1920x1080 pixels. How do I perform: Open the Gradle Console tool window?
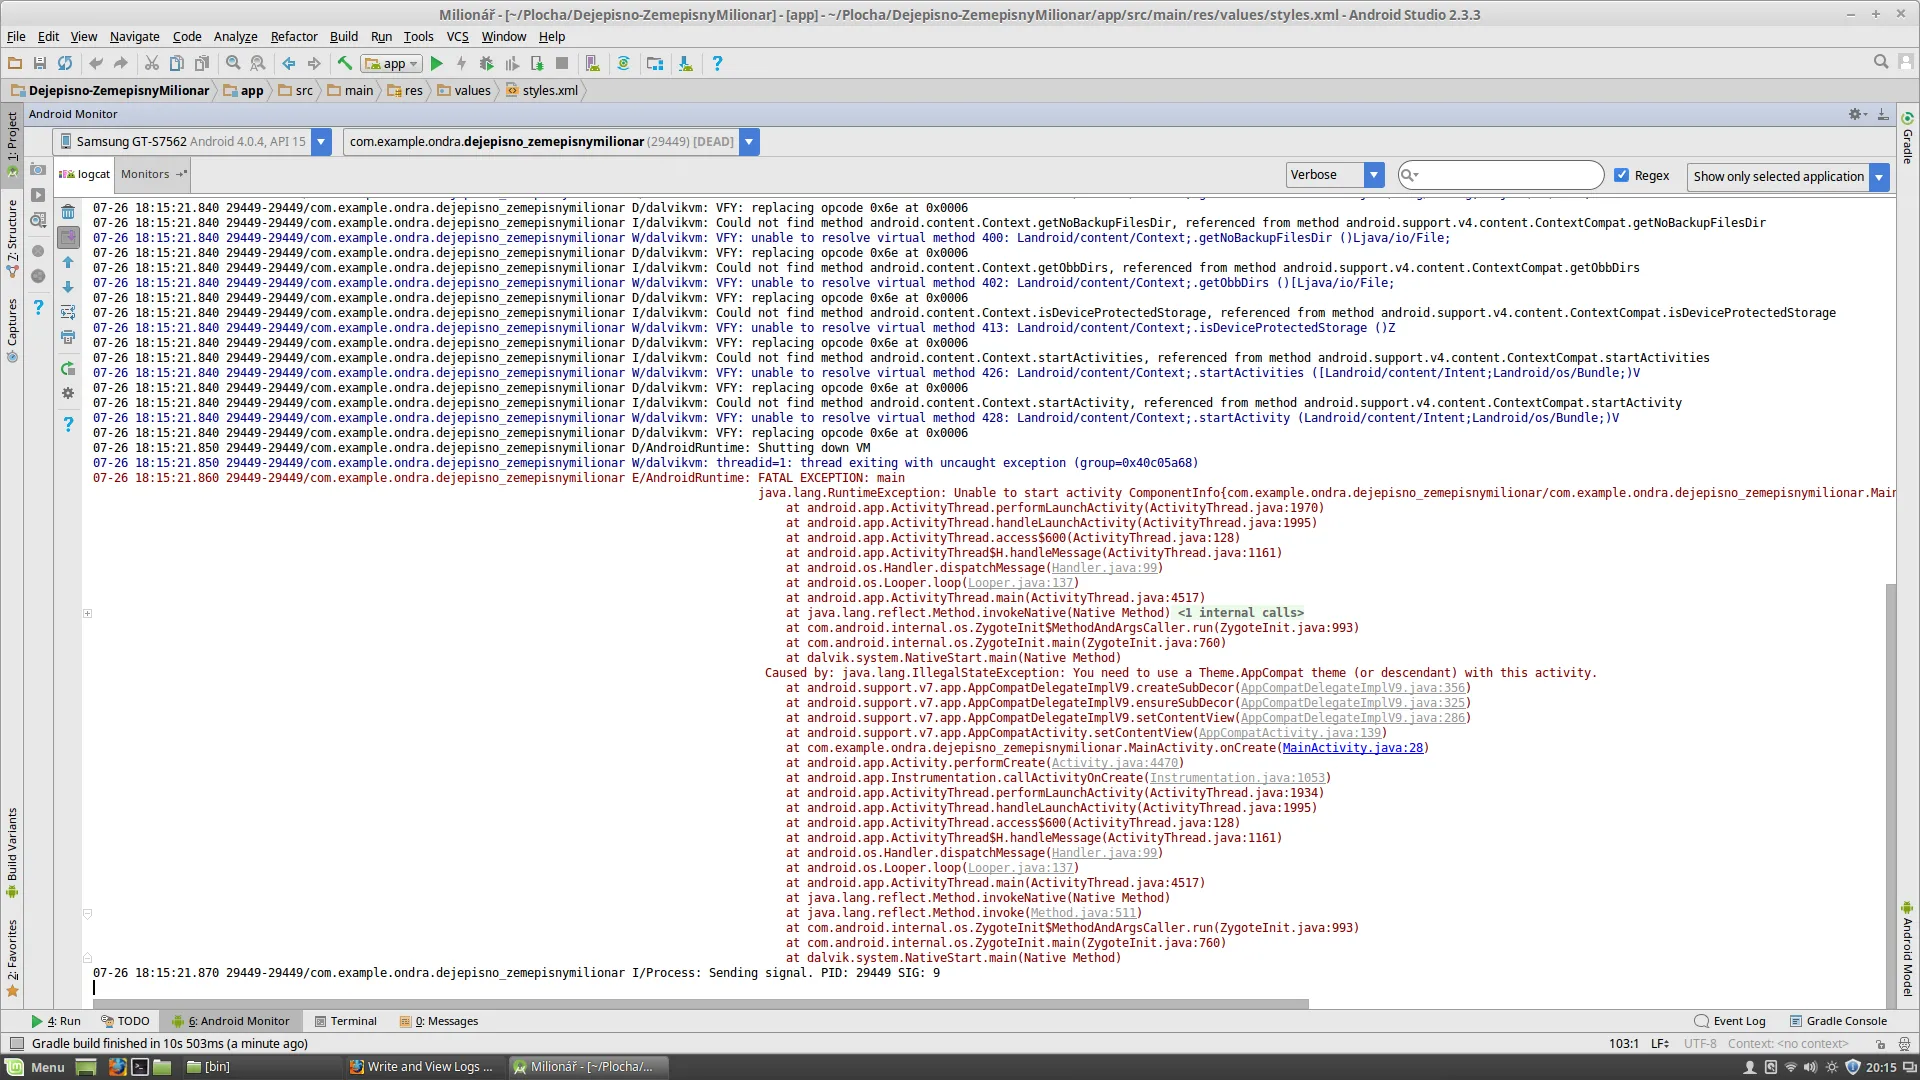pyautogui.click(x=1837, y=1021)
